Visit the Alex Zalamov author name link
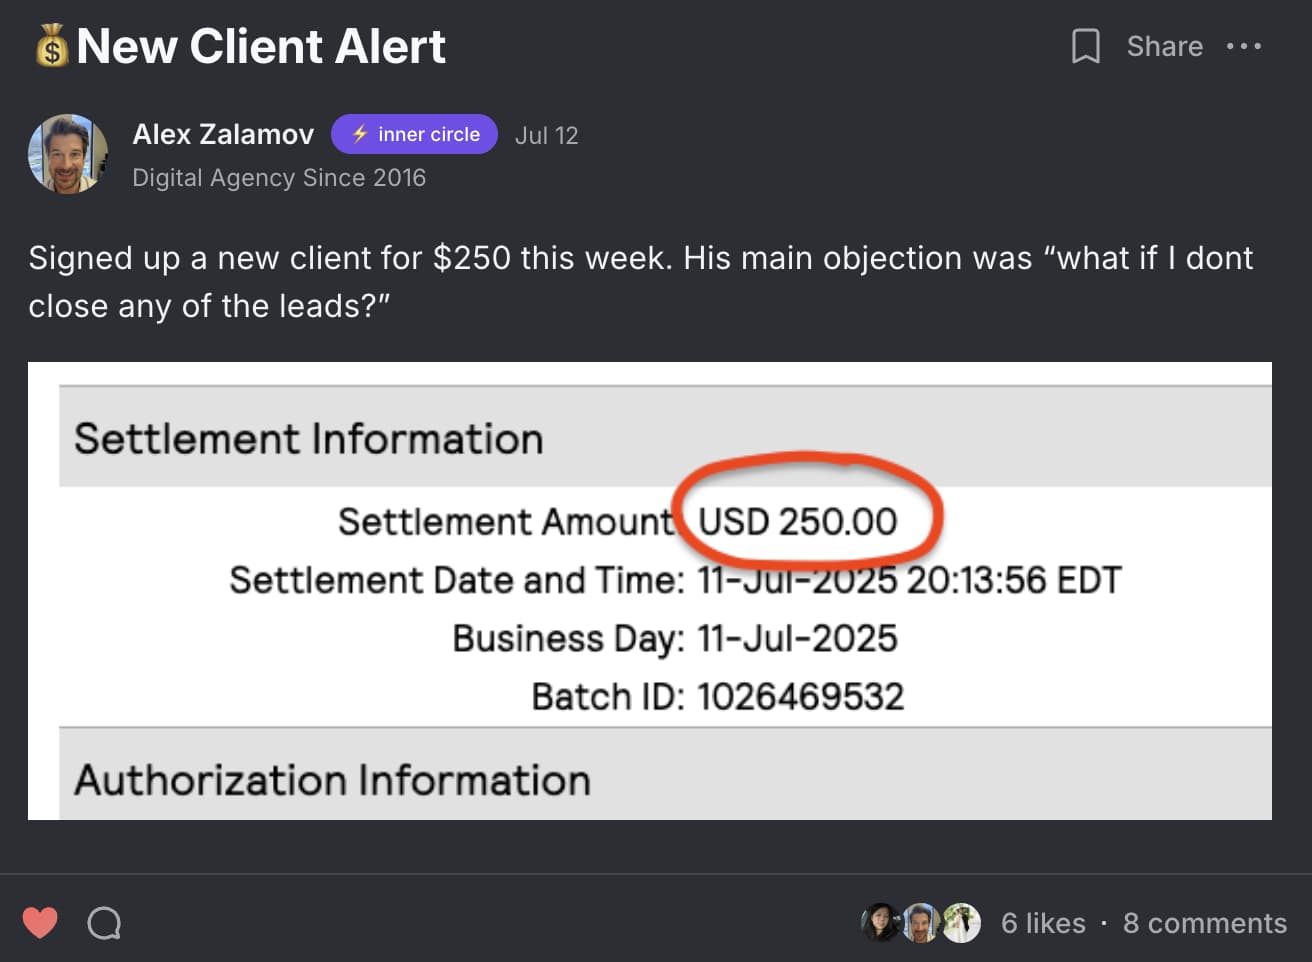 point(223,134)
